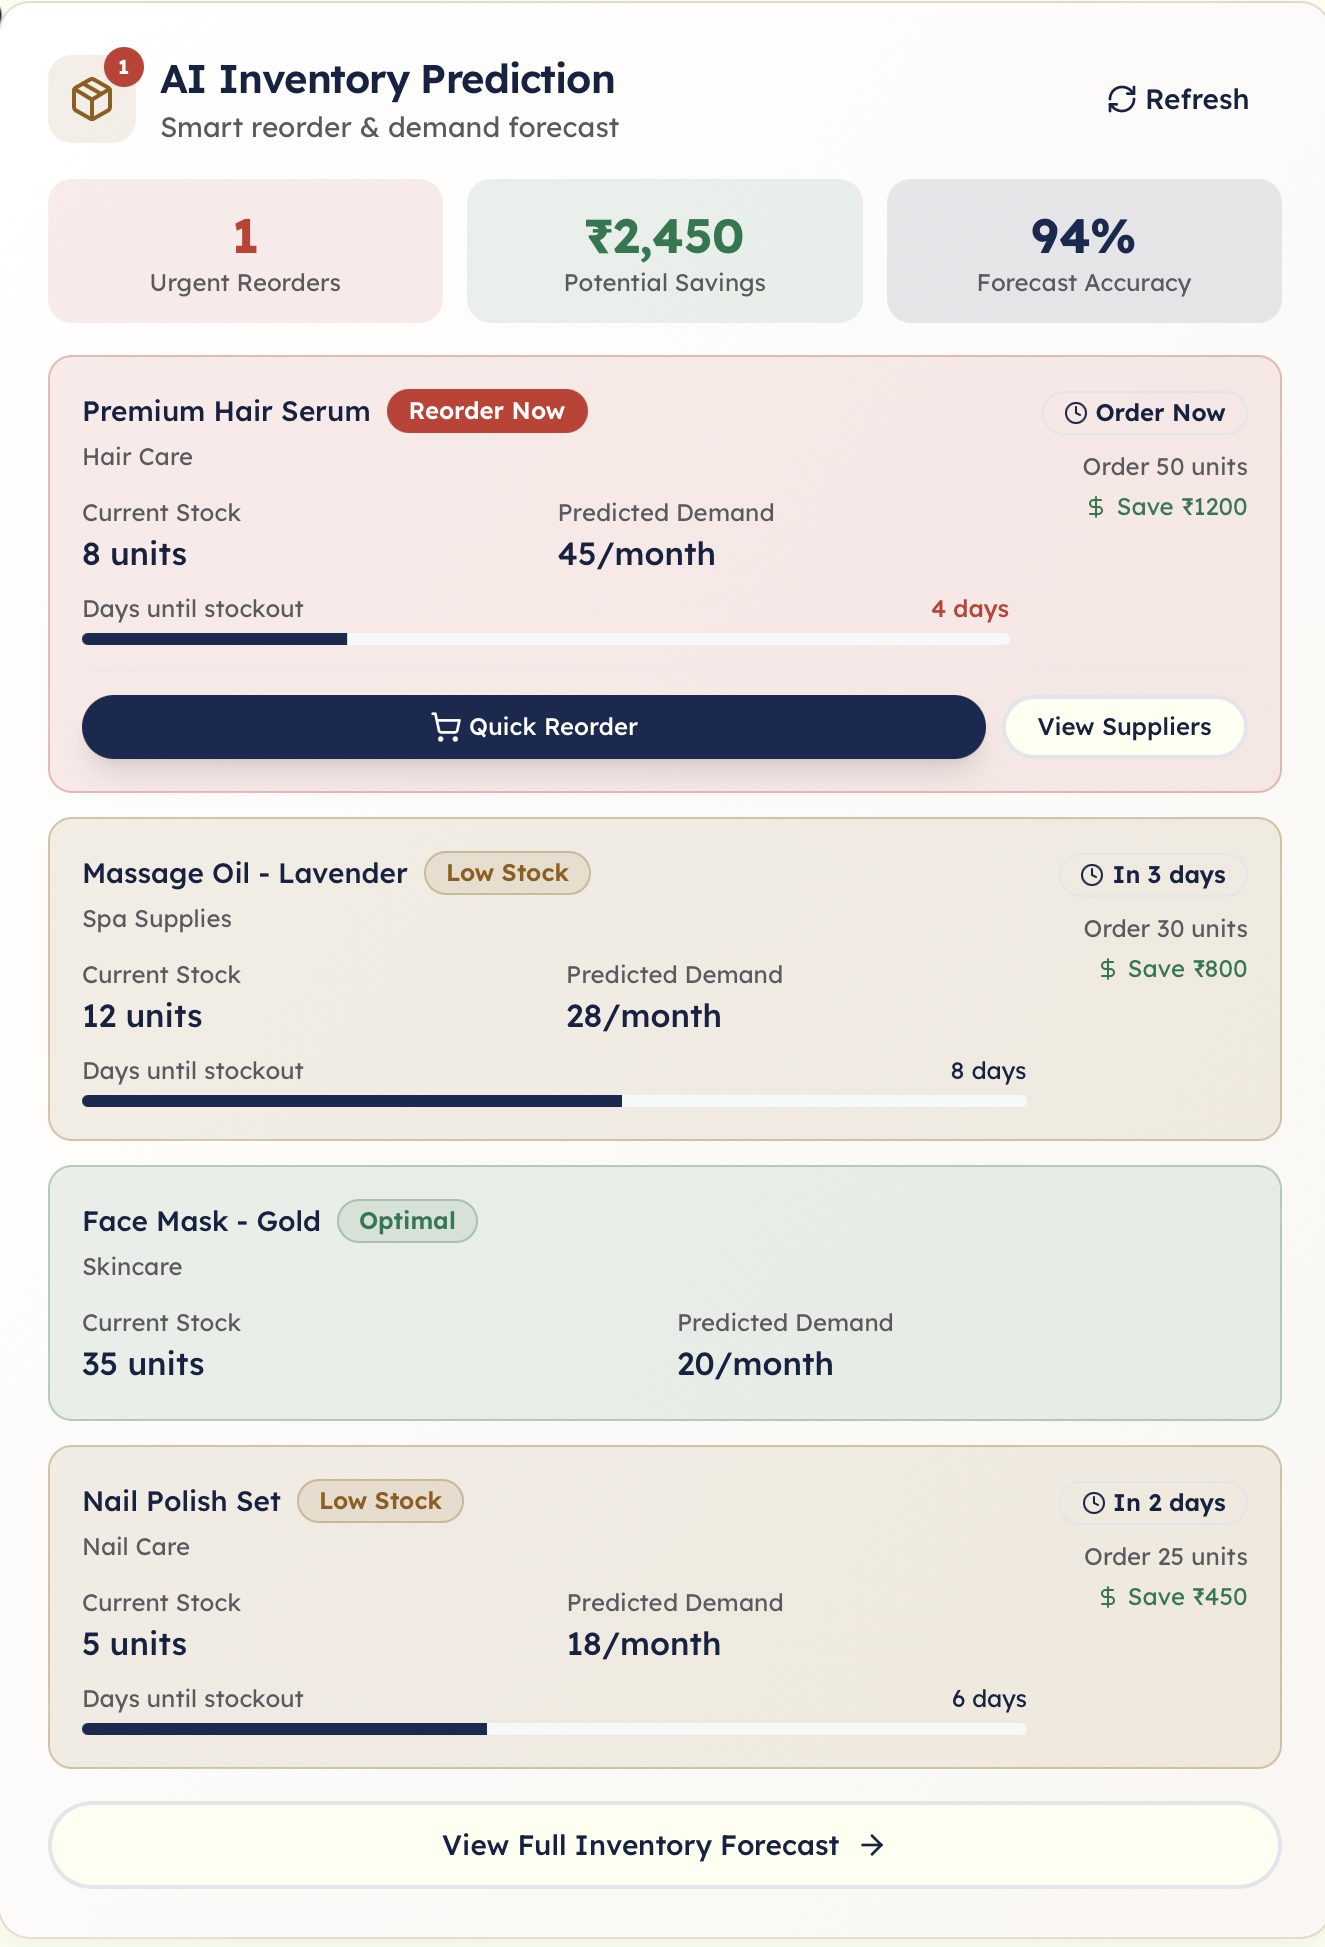
Task: Click dollar icon beside Save ₹800
Action: click(1107, 969)
